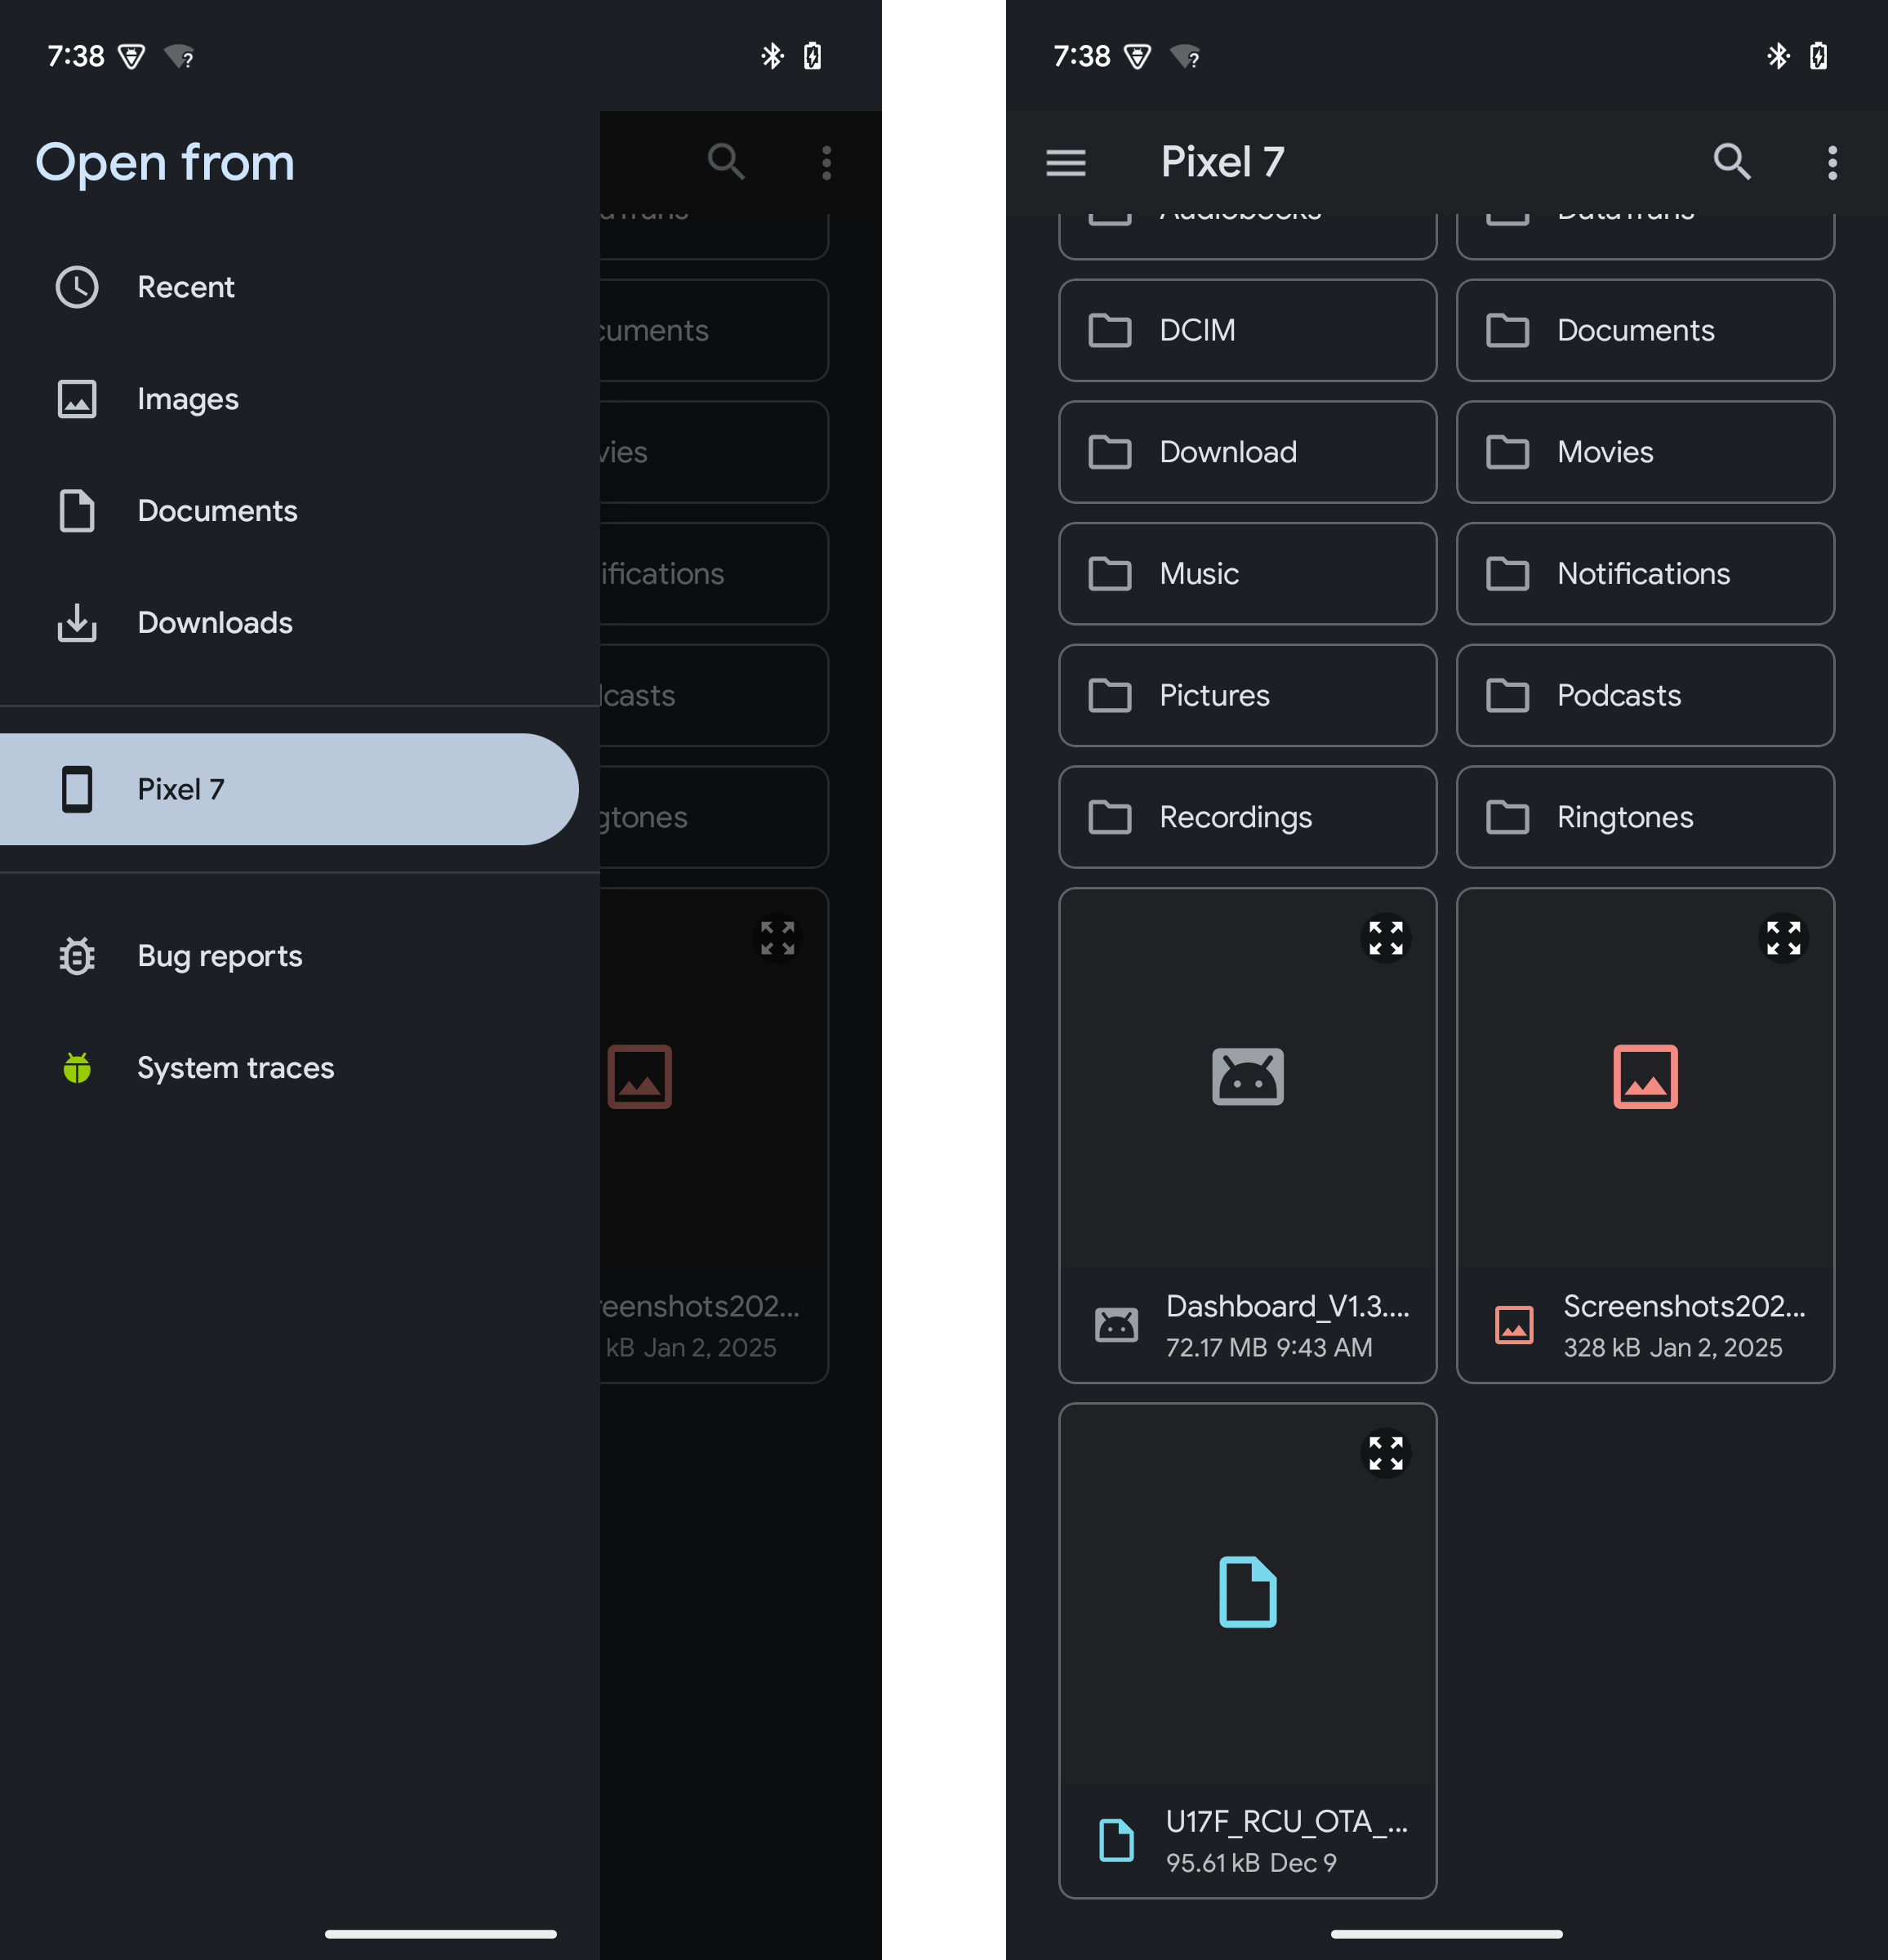Click the dimmed expand icon behind the drawer

click(777, 939)
